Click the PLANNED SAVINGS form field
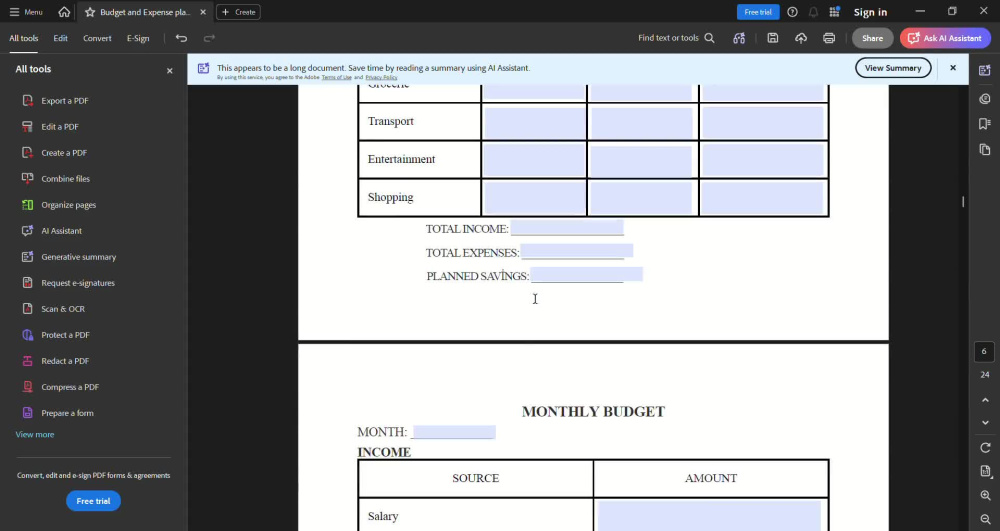 (x=587, y=275)
